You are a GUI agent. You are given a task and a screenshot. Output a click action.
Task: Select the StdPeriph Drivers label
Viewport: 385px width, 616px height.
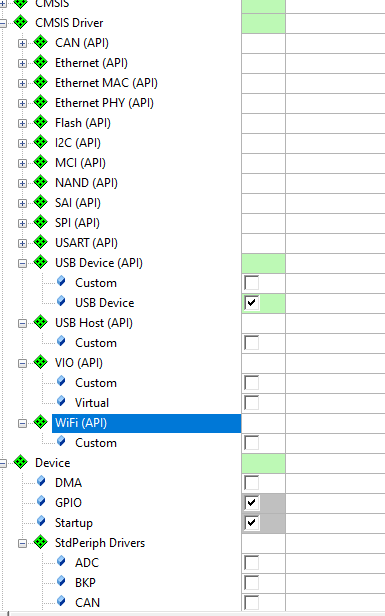100,543
